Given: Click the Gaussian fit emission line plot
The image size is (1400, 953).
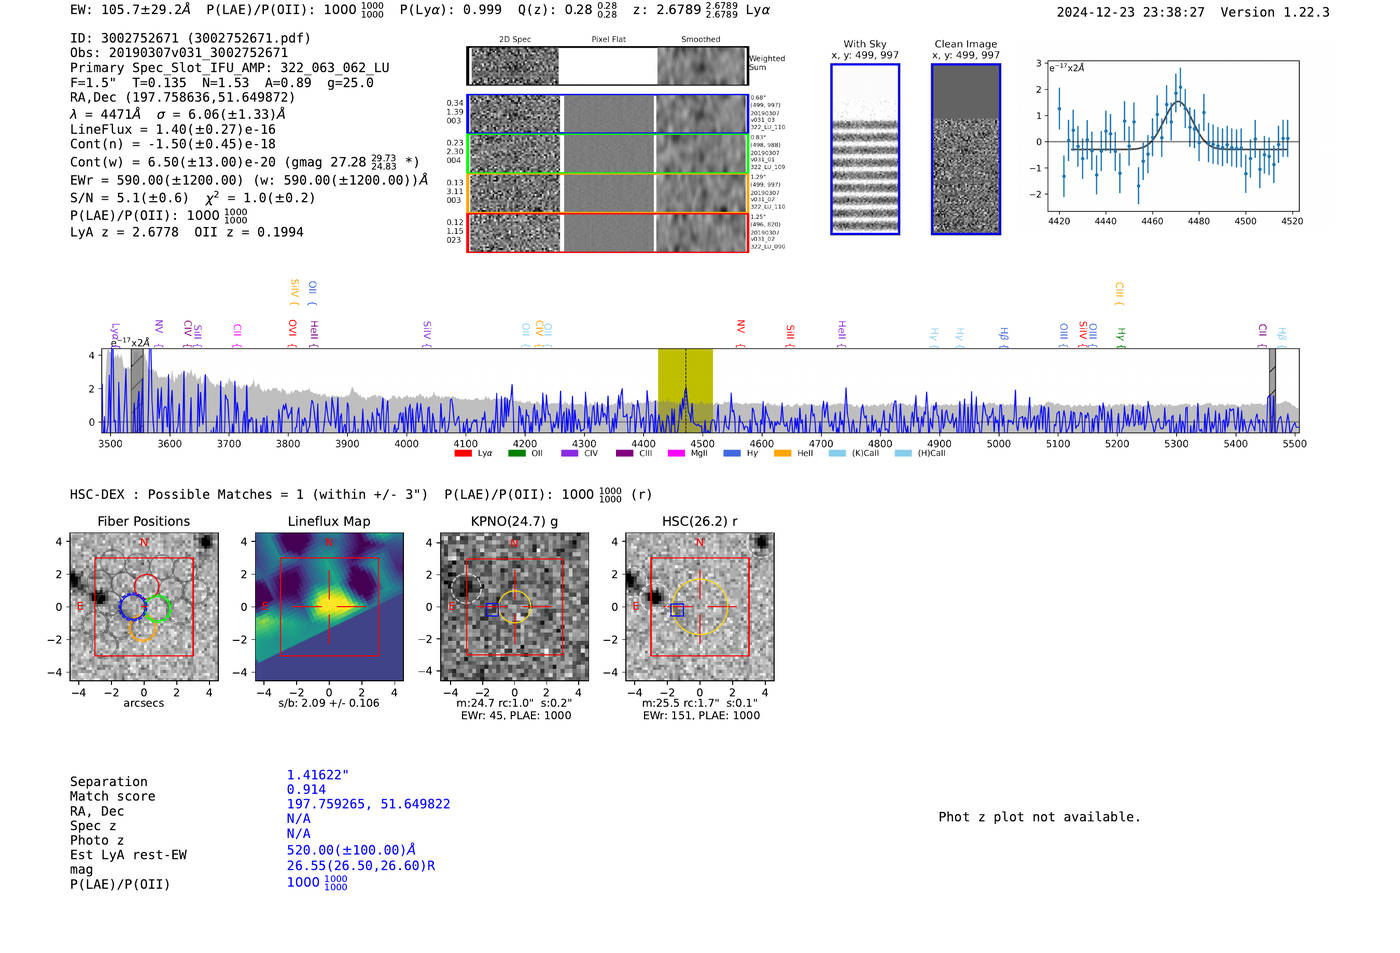Looking at the screenshot, I should 1173,136.
